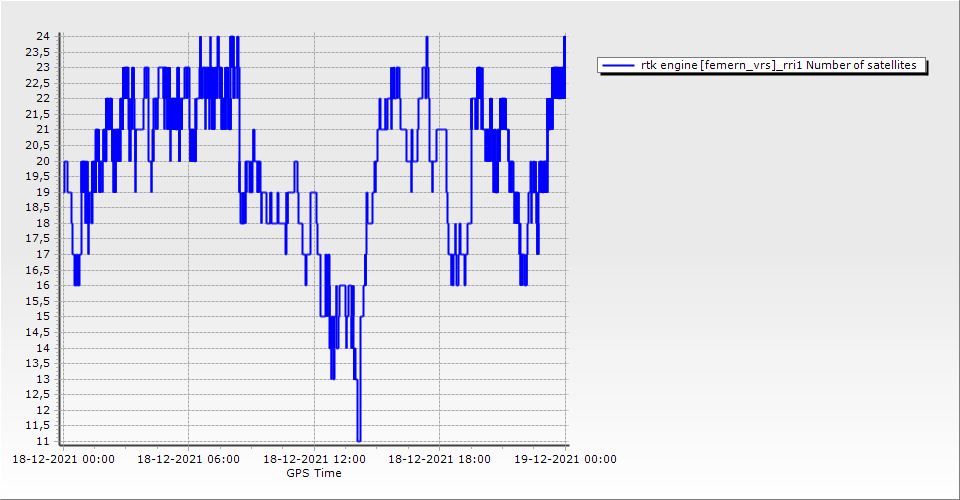
Task: Click the curve's final peak at right edge
Action: 565,38
